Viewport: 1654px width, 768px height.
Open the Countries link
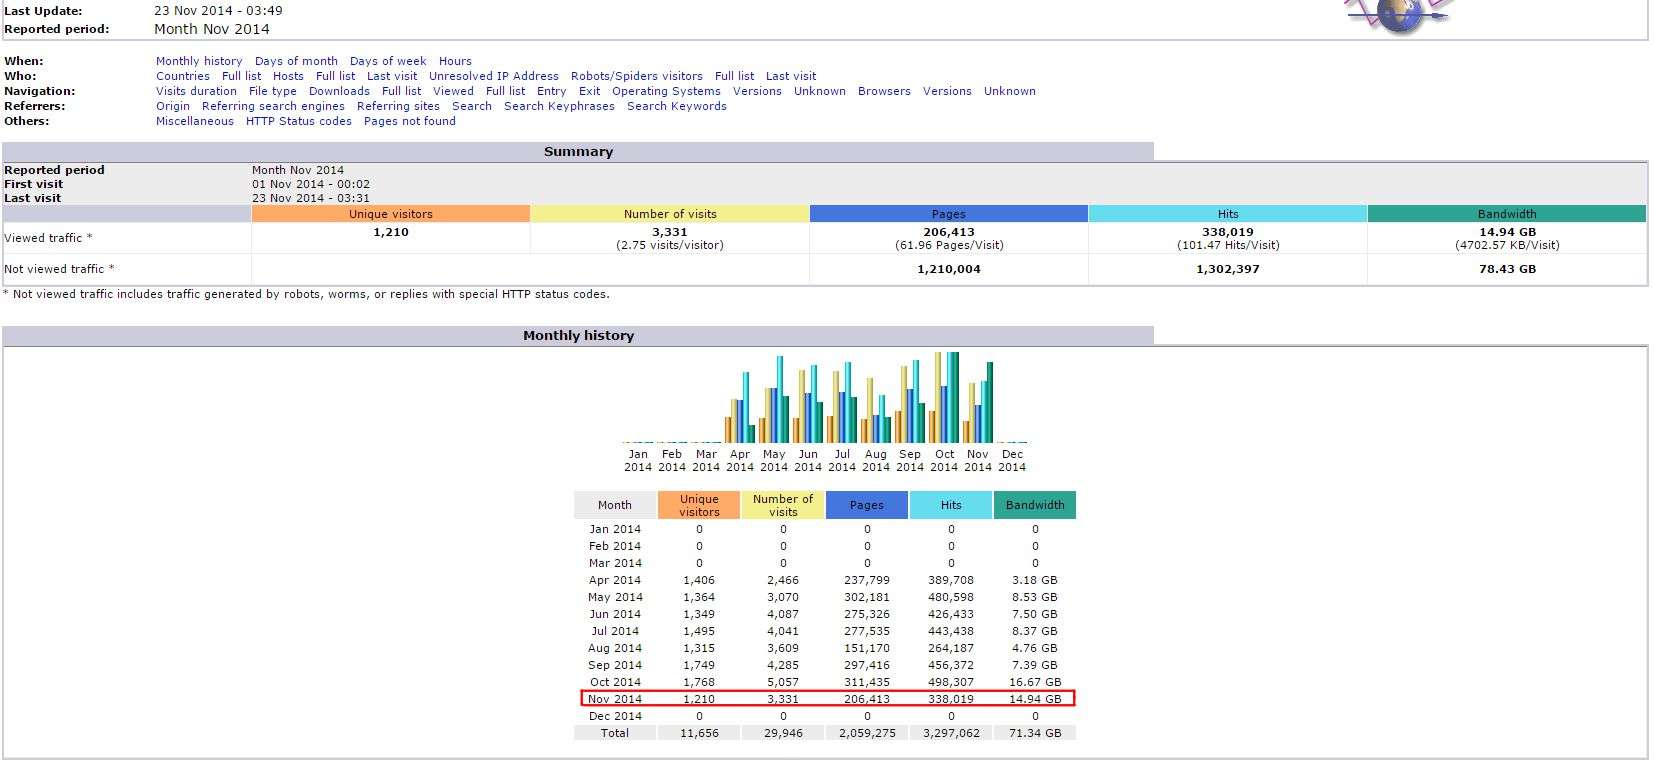(x=183, y=76)
